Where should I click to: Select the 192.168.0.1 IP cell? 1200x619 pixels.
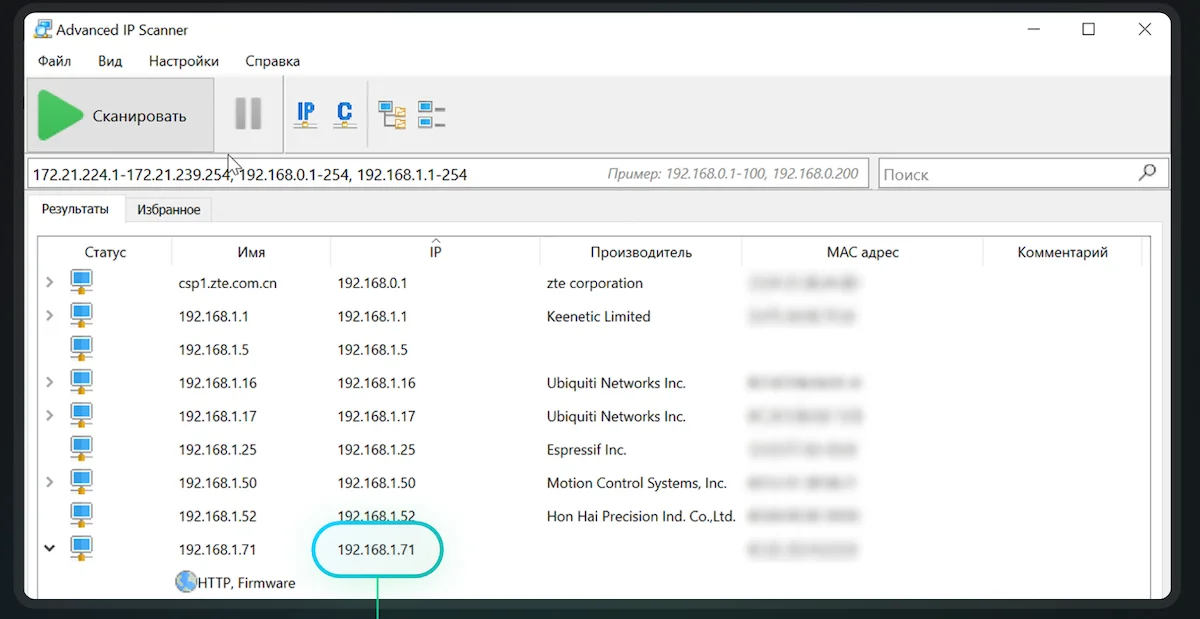[372, 283]
